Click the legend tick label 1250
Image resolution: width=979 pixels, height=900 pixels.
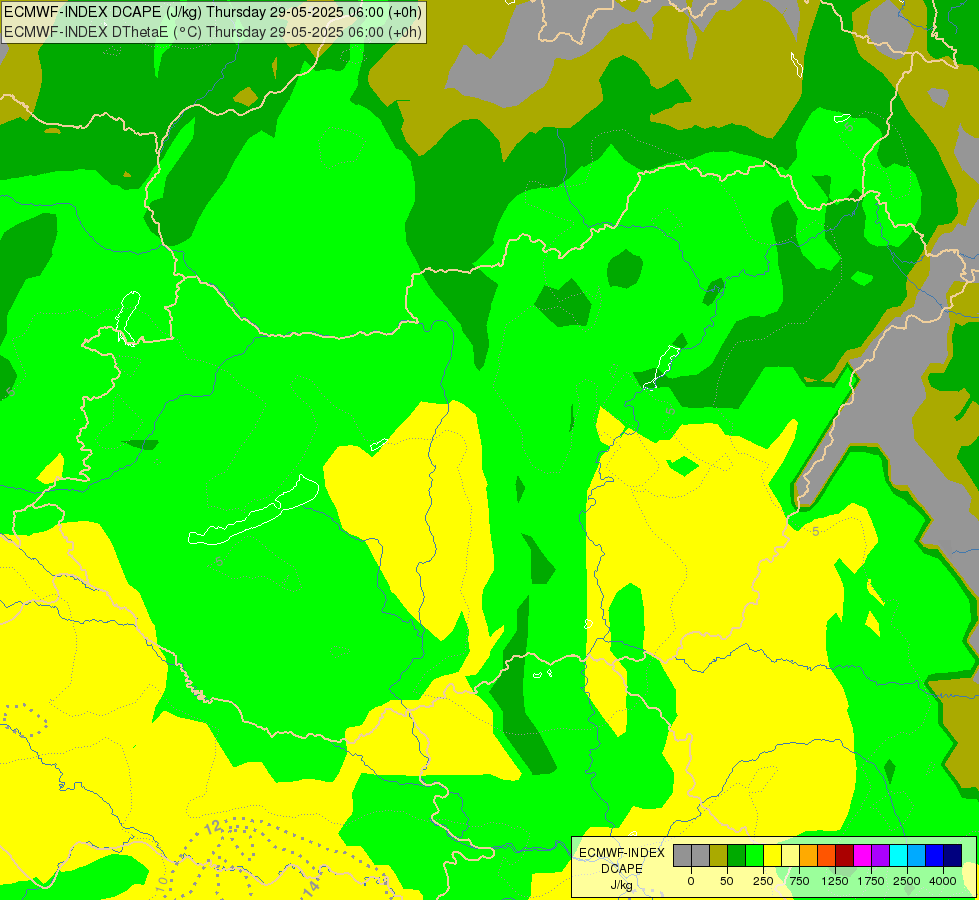click(x=835, y=881)
